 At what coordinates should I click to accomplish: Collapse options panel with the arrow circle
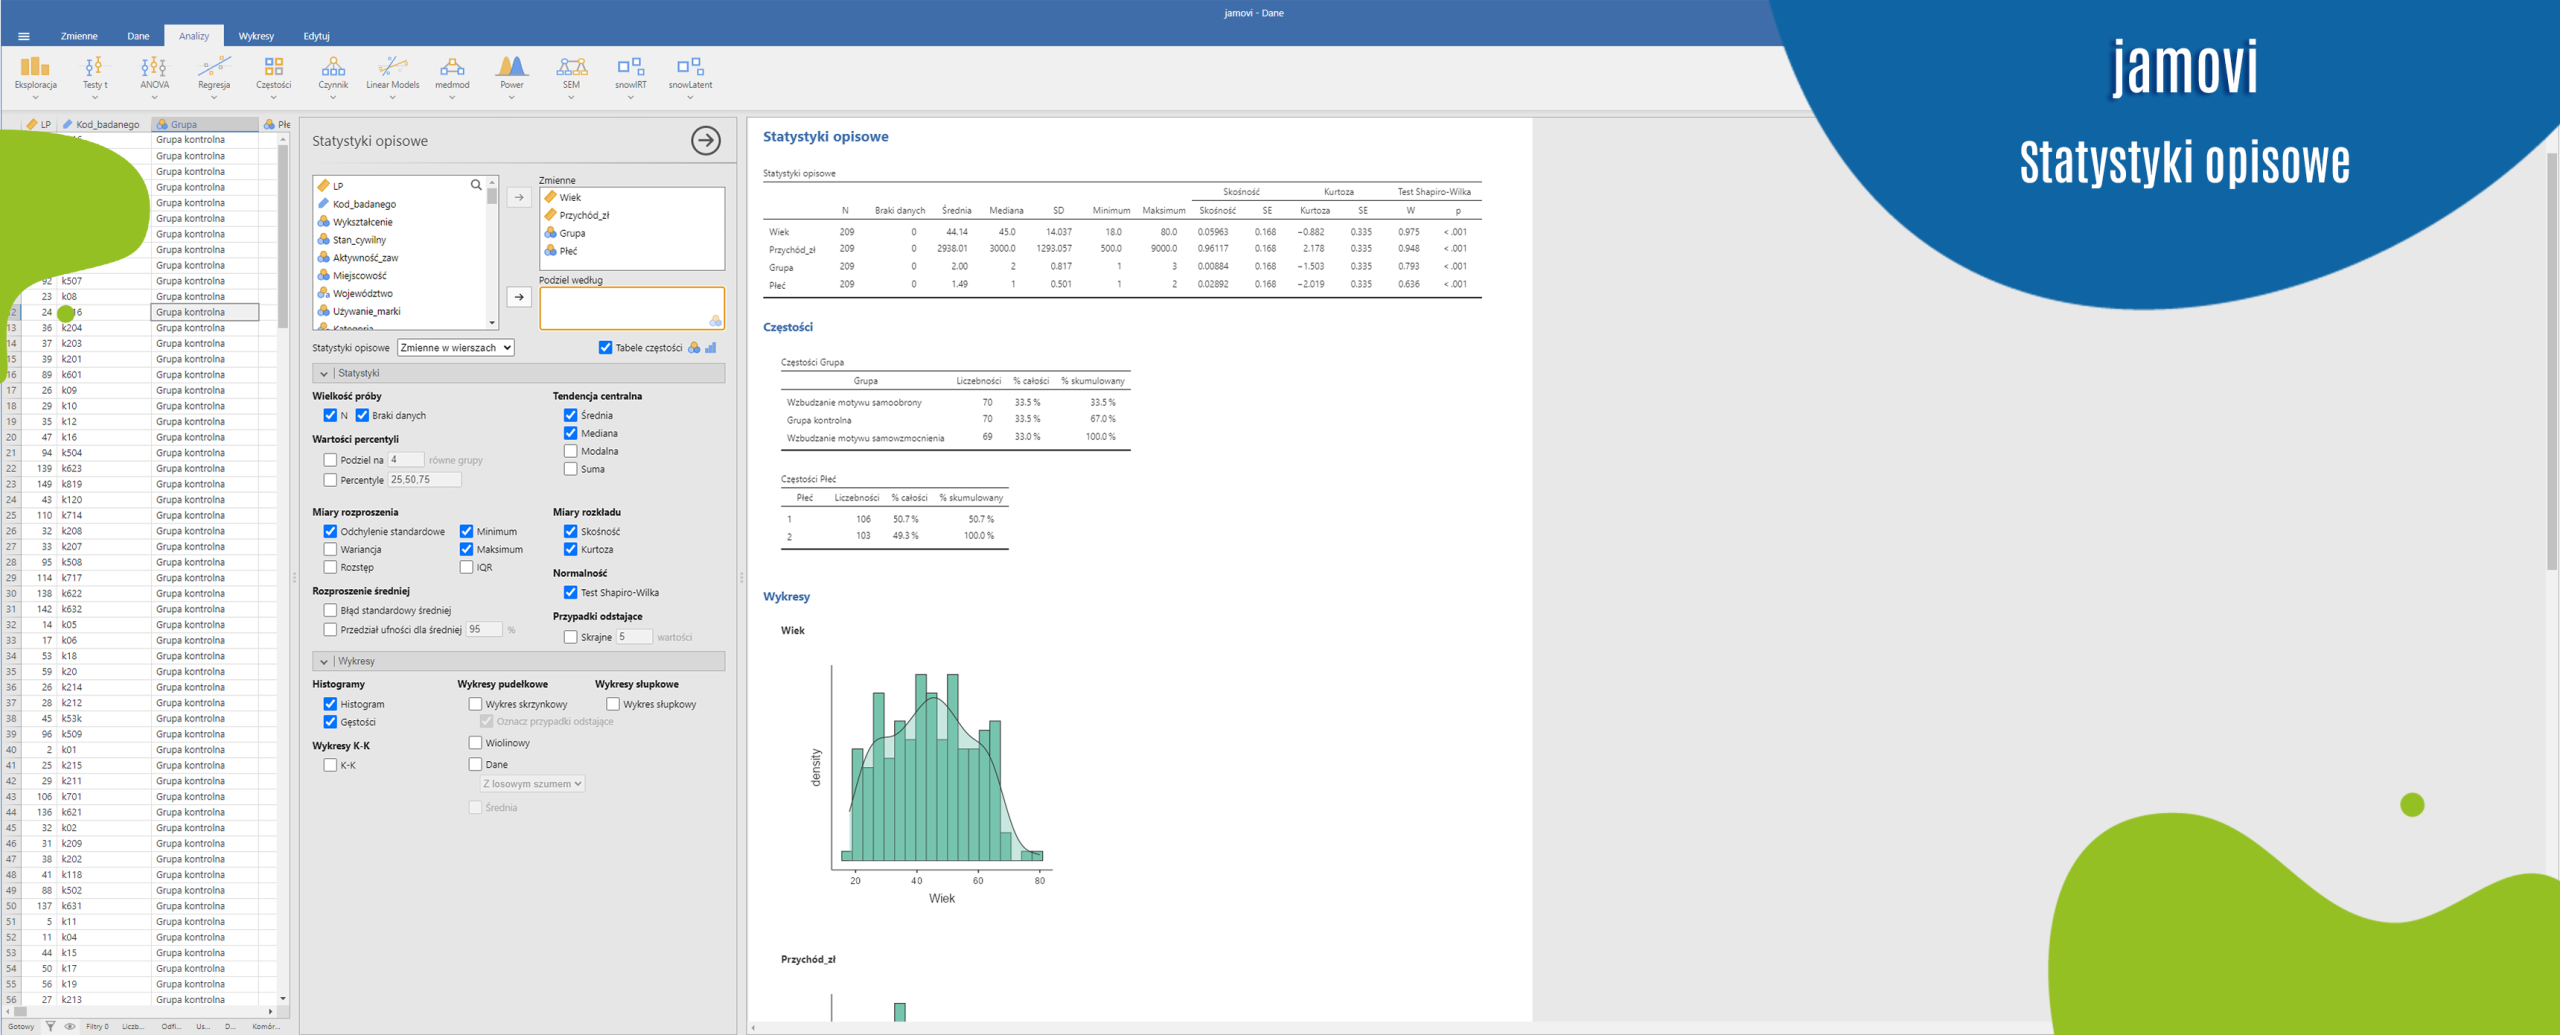705,141
